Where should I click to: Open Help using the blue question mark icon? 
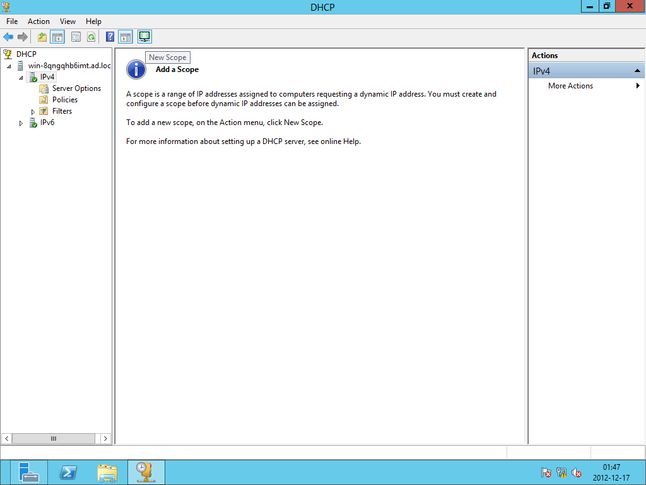coord(110,37)
